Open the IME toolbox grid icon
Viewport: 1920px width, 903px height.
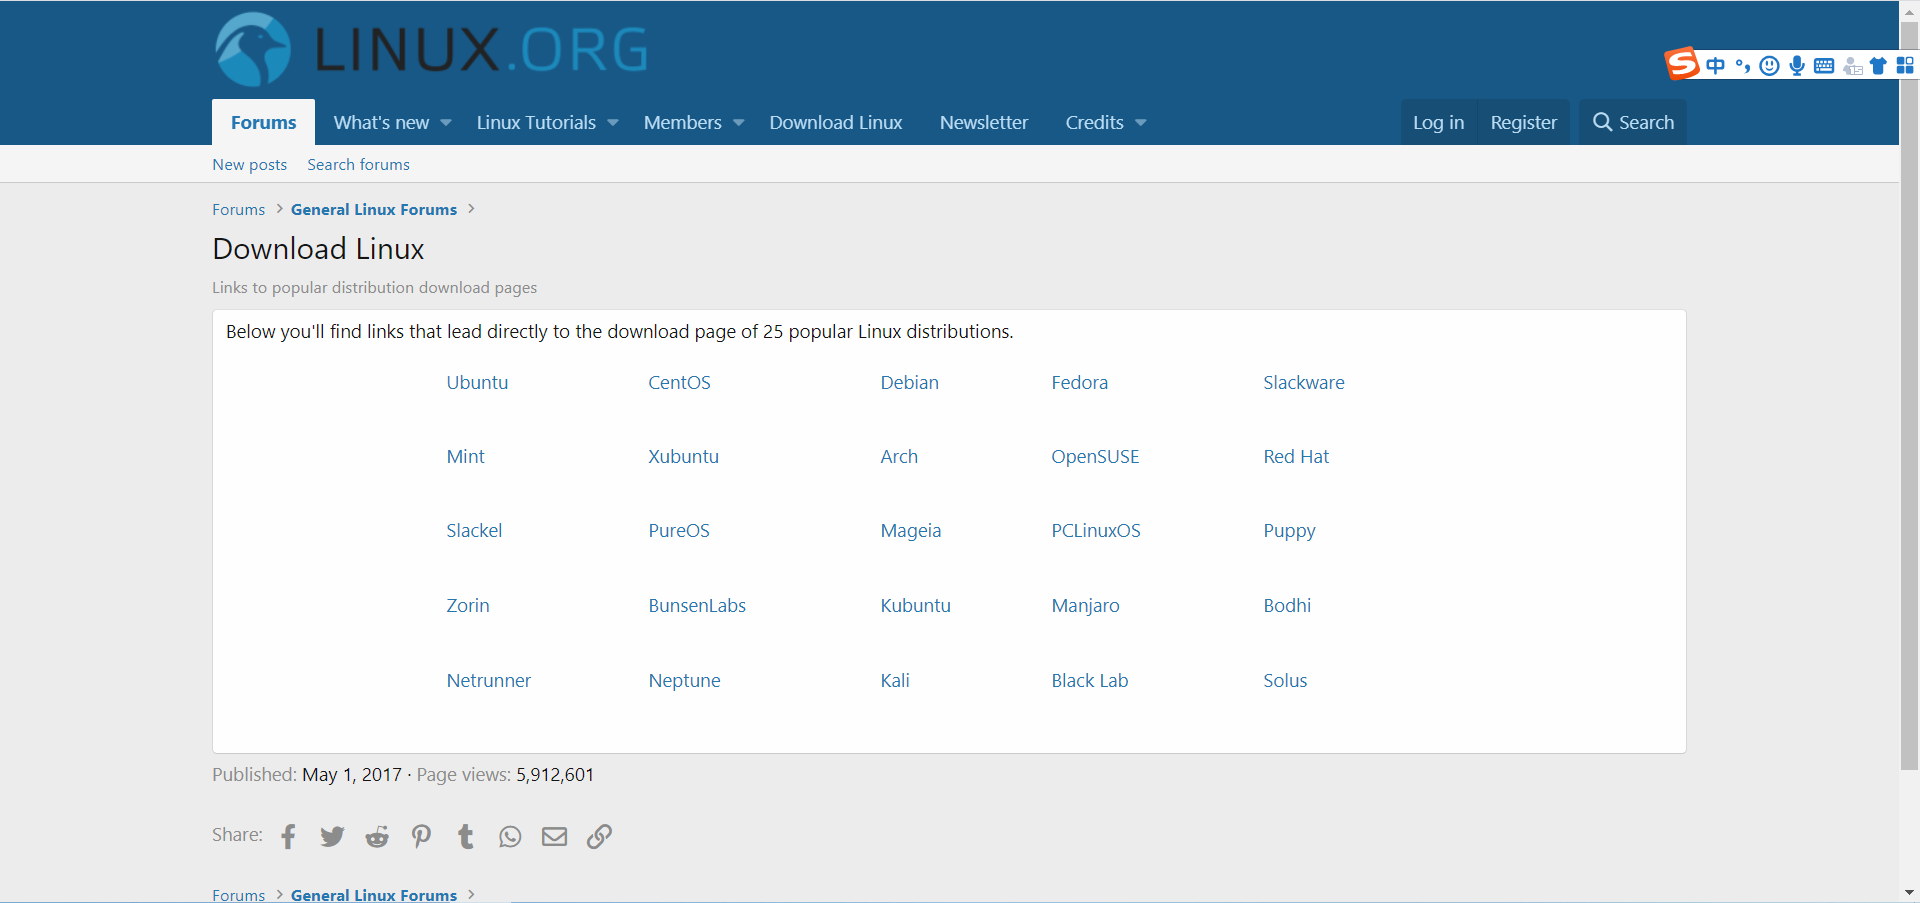[x=1905, y=66]
